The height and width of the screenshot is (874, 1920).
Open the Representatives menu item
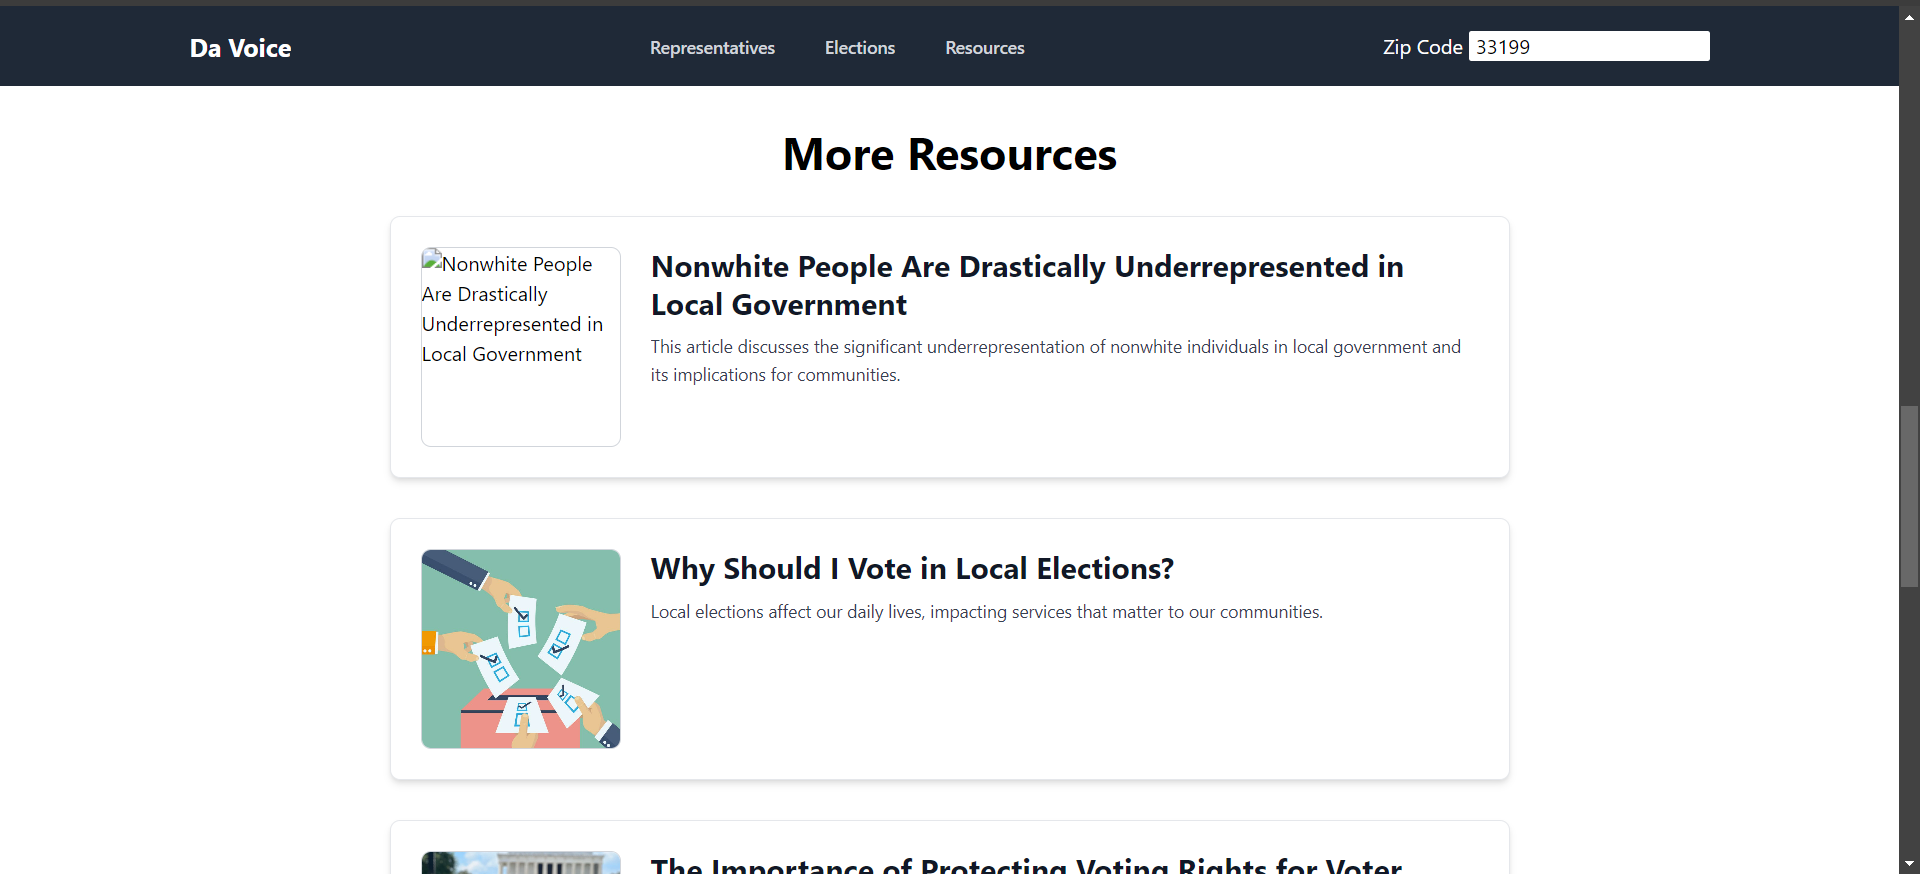[x=712, y=48]
